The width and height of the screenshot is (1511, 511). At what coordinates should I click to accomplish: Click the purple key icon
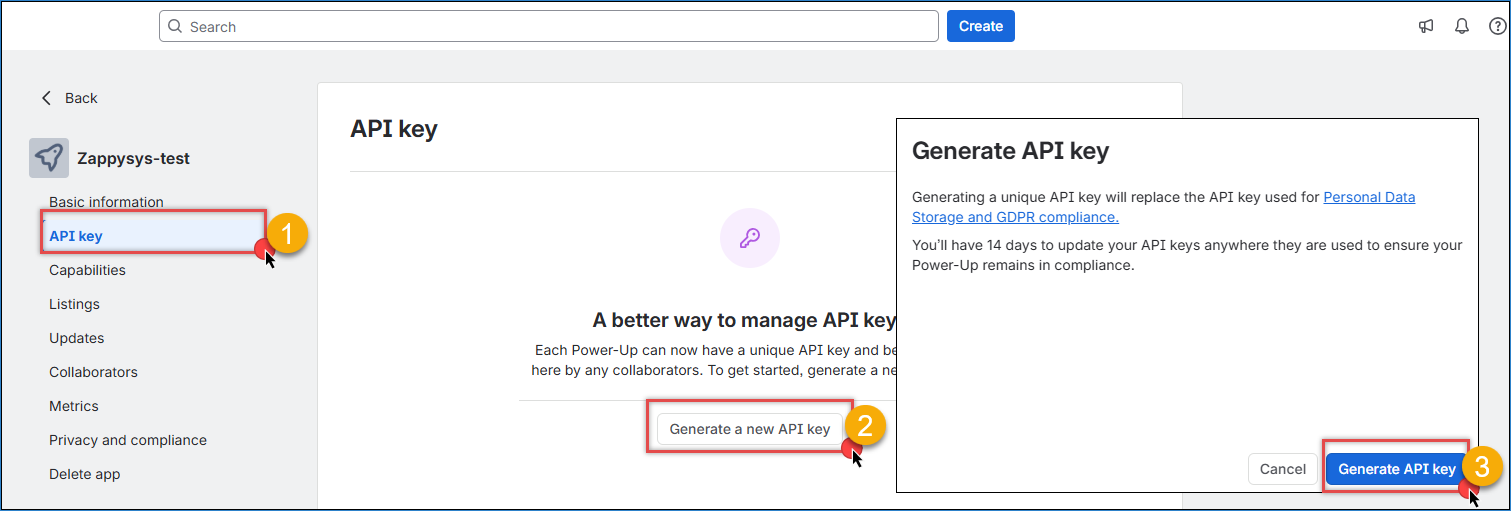[x=749, y=238]
